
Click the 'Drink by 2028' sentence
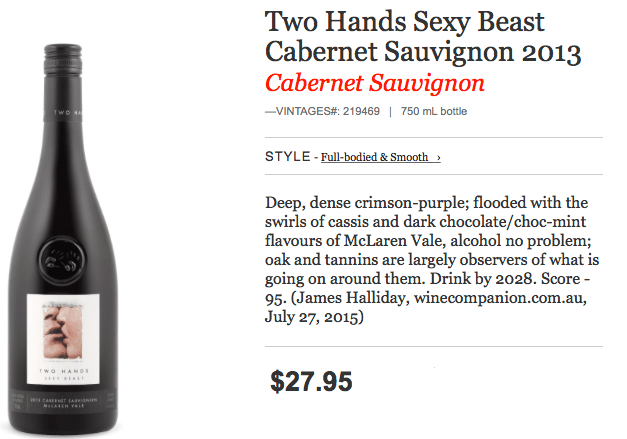[483, 279]
